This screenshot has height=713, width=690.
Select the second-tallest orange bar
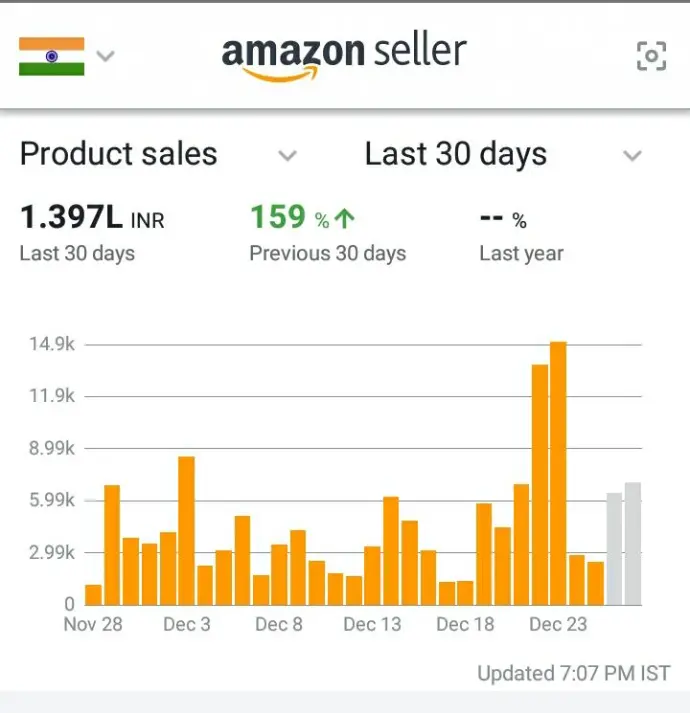click(x=540, y=485)
